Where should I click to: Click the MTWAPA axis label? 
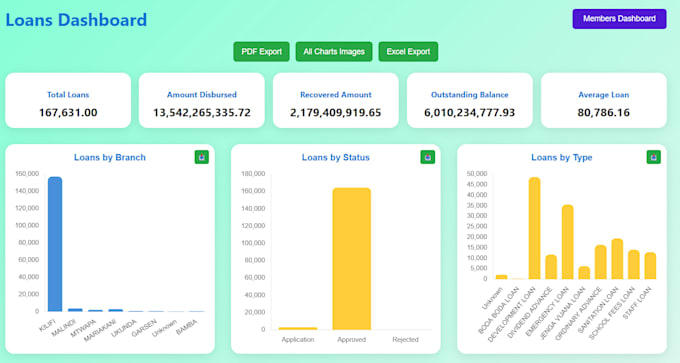pyautogui.click(x=83, y=328)
